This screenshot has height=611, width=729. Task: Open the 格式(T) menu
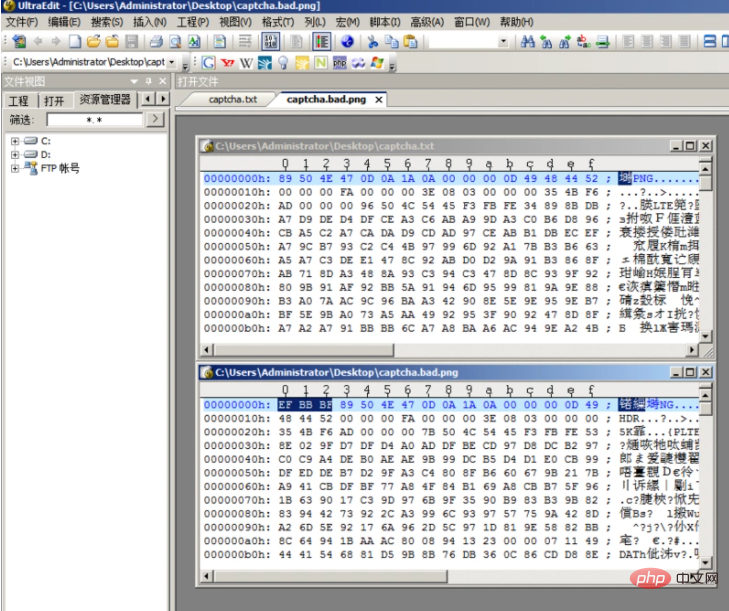point(277,21)
